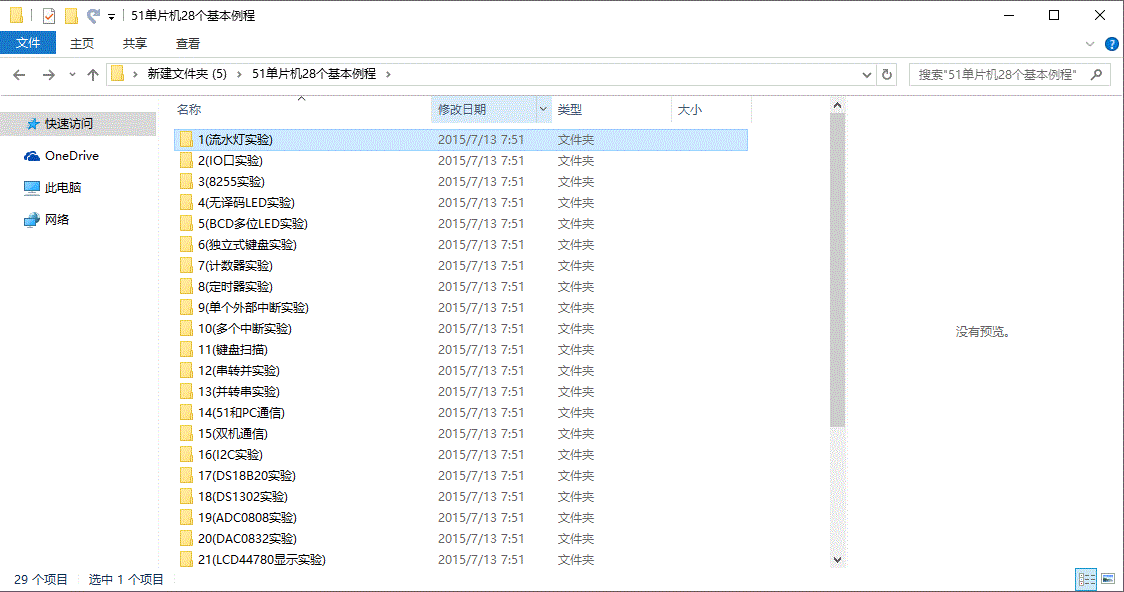The image size is (1124, 592).
Task: Switch to the 共享 ribbon tab
Action: tap(135, 43)
